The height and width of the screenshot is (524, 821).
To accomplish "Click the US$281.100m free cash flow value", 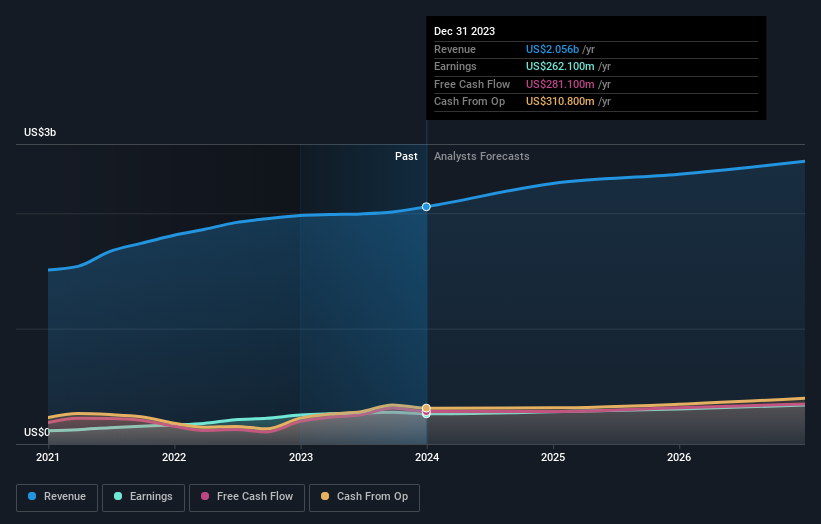I will coord(560,84).
